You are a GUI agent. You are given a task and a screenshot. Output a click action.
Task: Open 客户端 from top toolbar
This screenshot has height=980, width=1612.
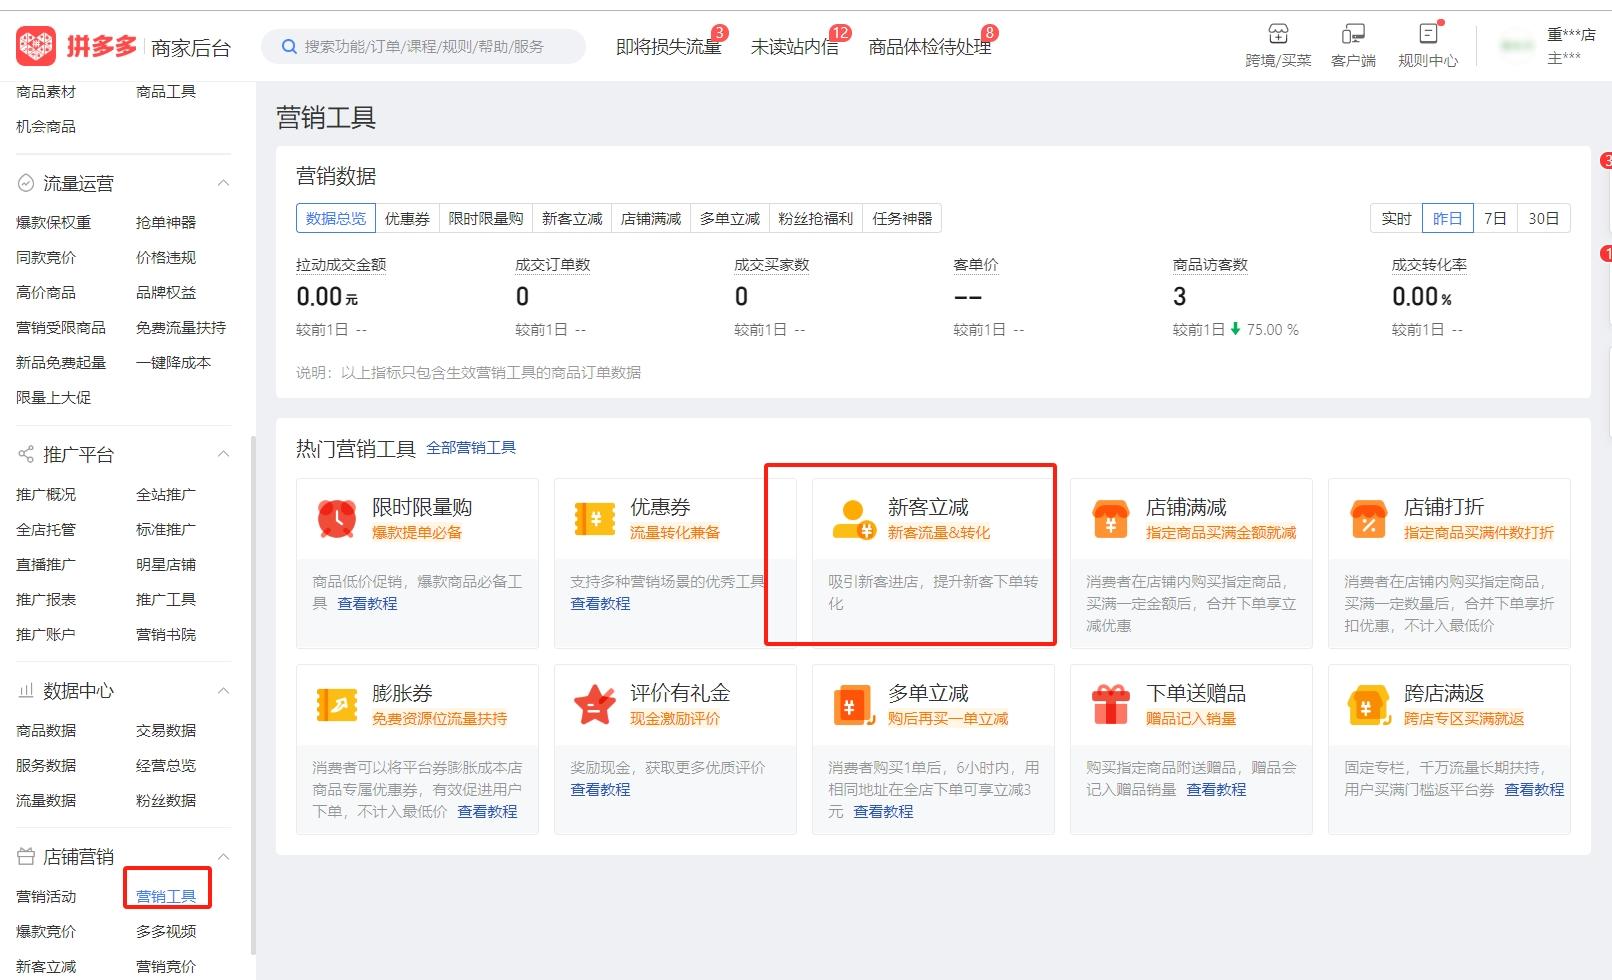point(1354,43)
